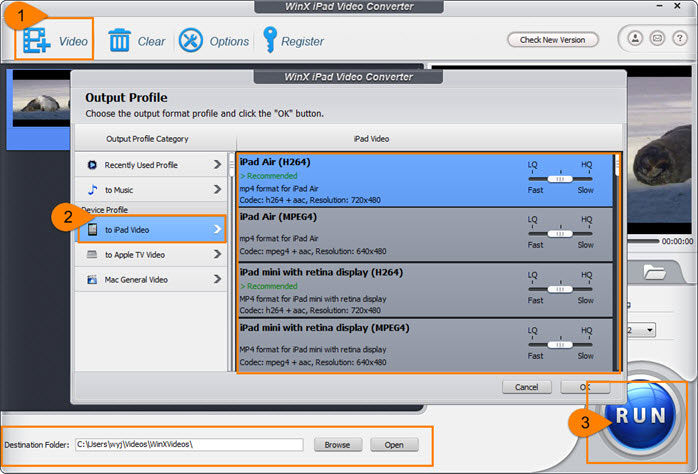
Task: Click the Clear trash can icon
Action: pos(119,40)
